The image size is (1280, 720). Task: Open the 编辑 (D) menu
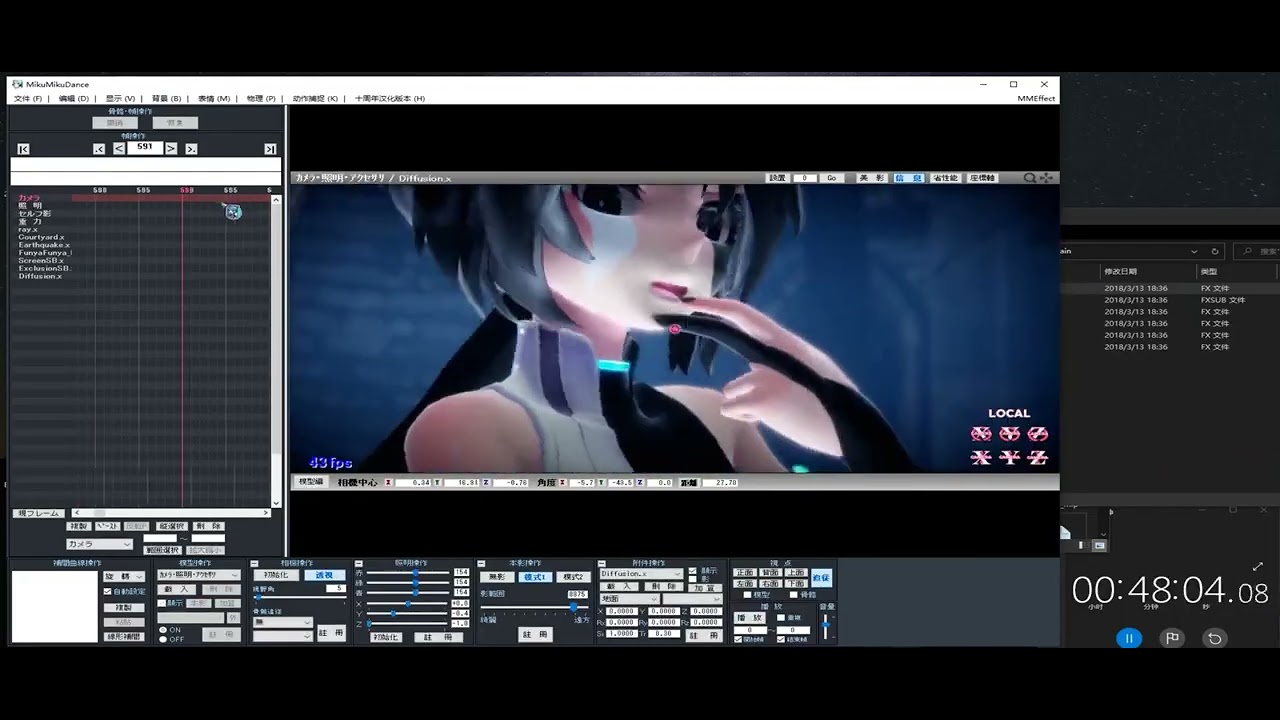coord(74,99)
